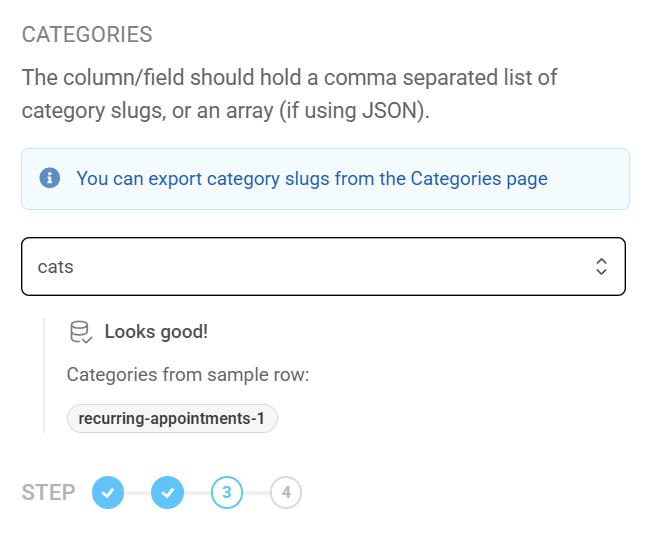Select the current step 3 circle
Screen dimensions: 655x539
coord(227,492)
